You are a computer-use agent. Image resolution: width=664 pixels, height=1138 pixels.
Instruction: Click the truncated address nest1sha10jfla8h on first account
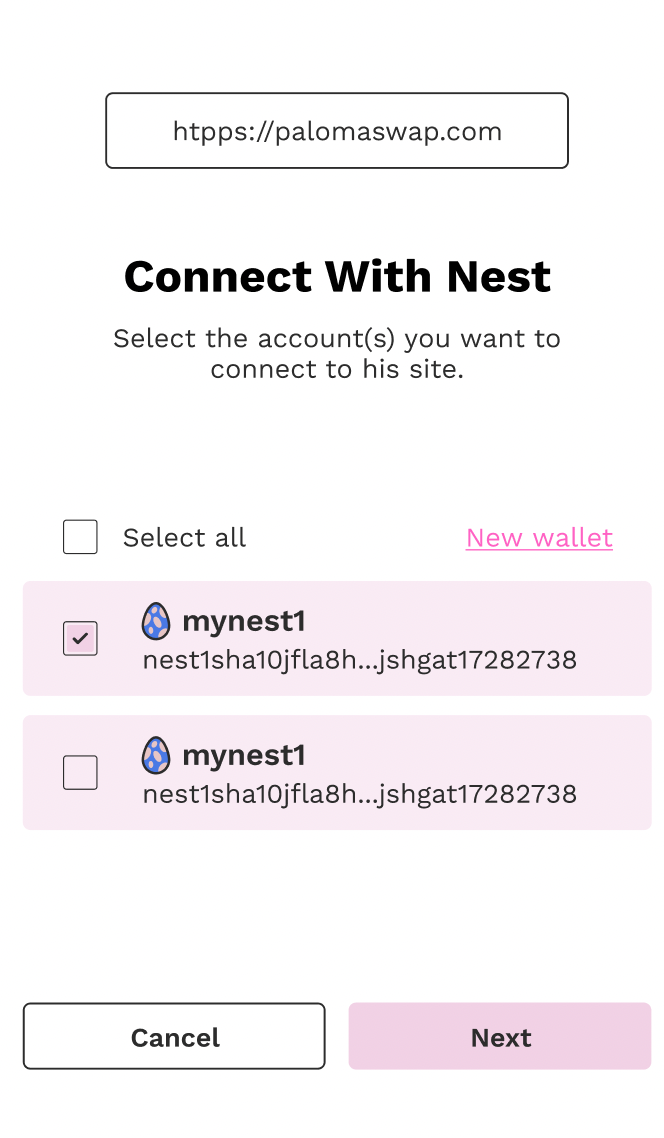pos(360,660)
